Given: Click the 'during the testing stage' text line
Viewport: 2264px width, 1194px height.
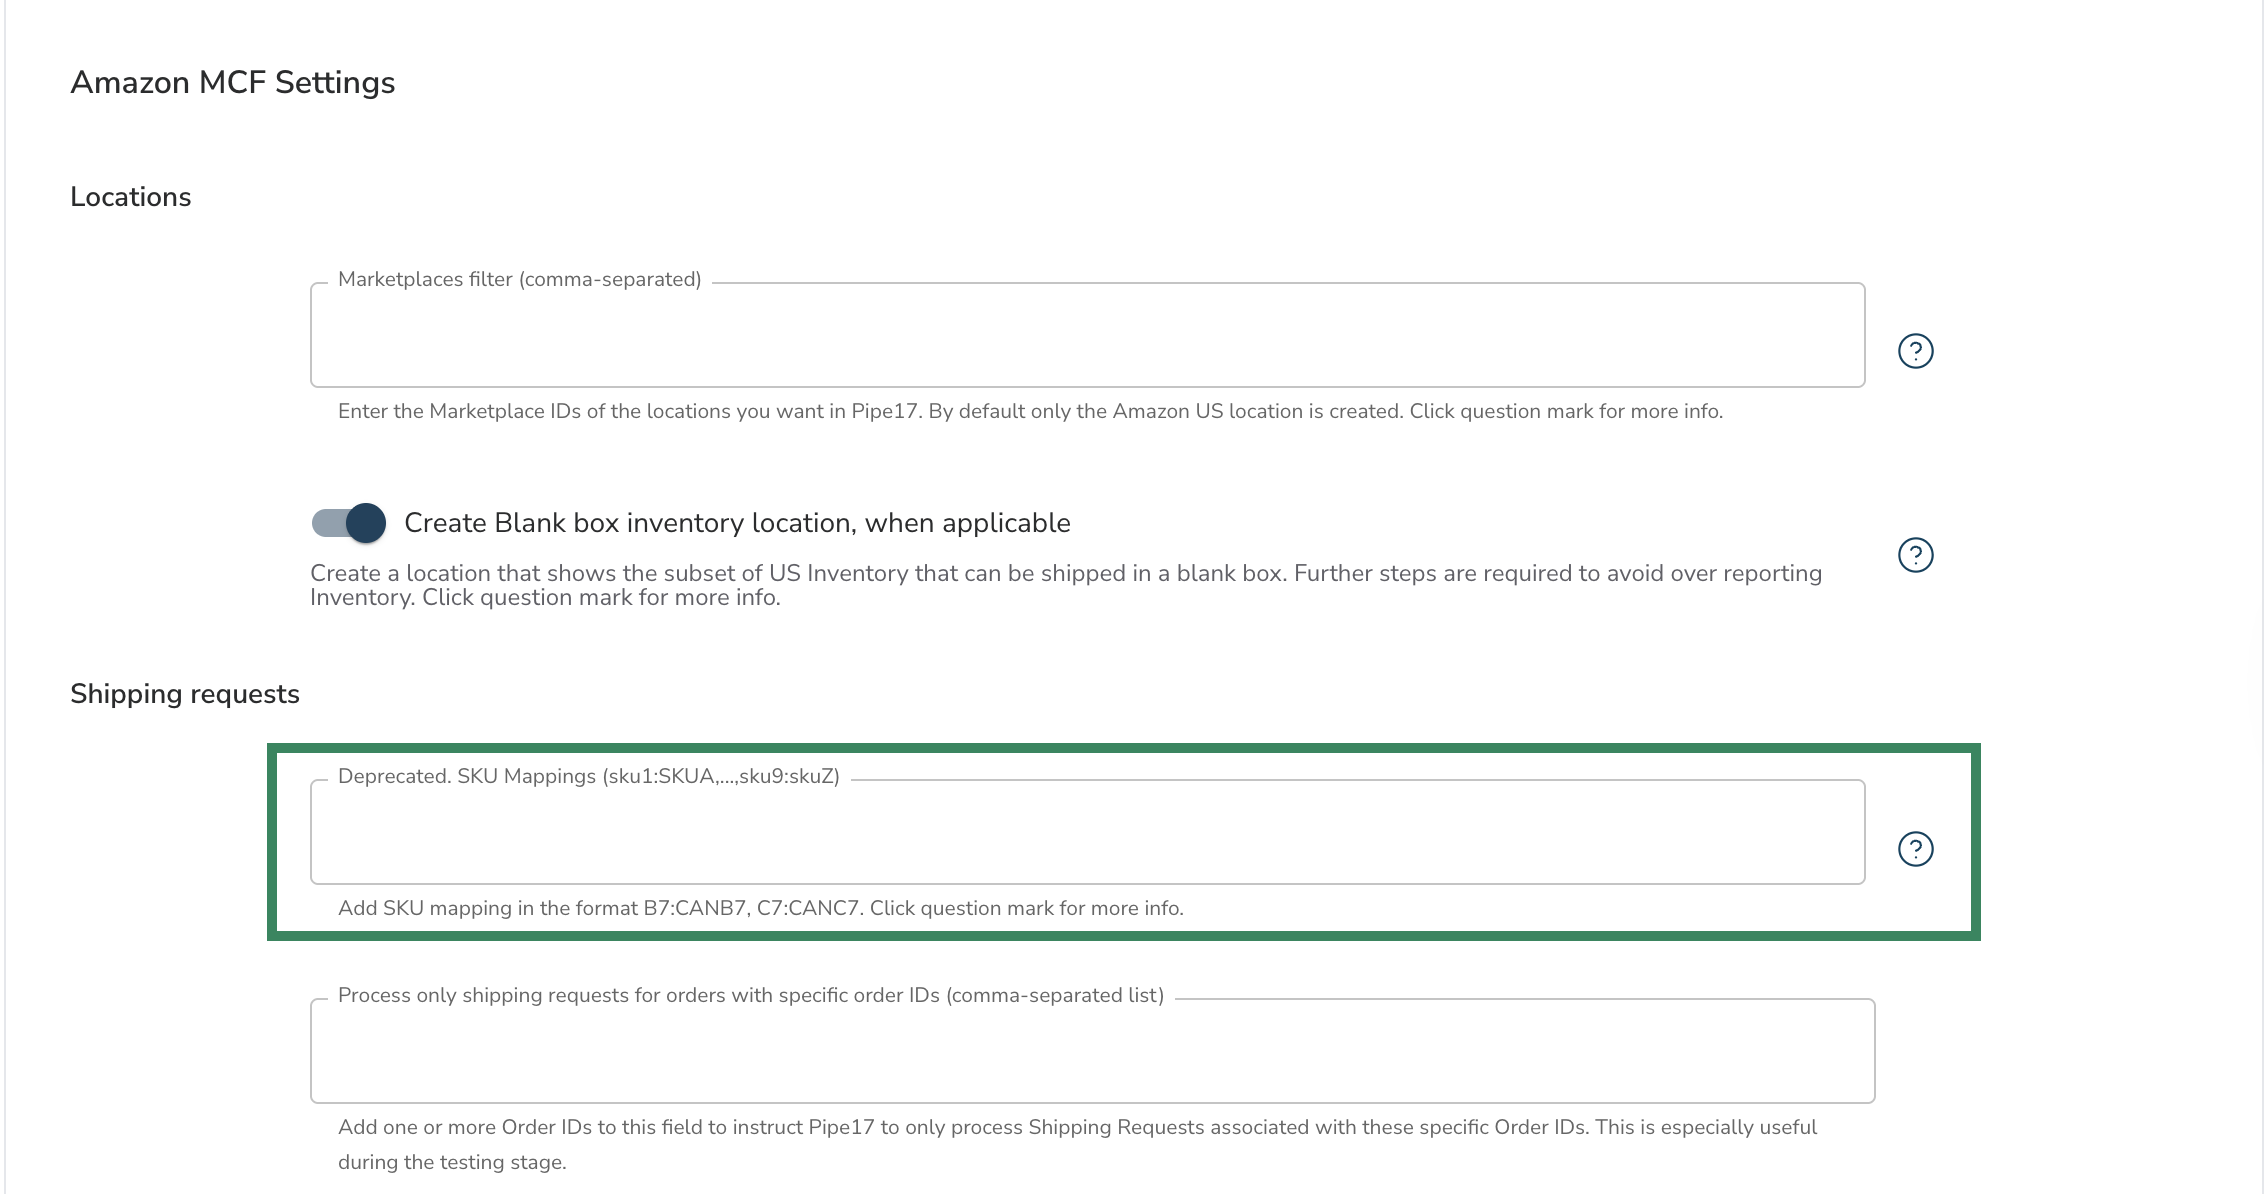Looking at the screenshot, I should pos(452,1162).
